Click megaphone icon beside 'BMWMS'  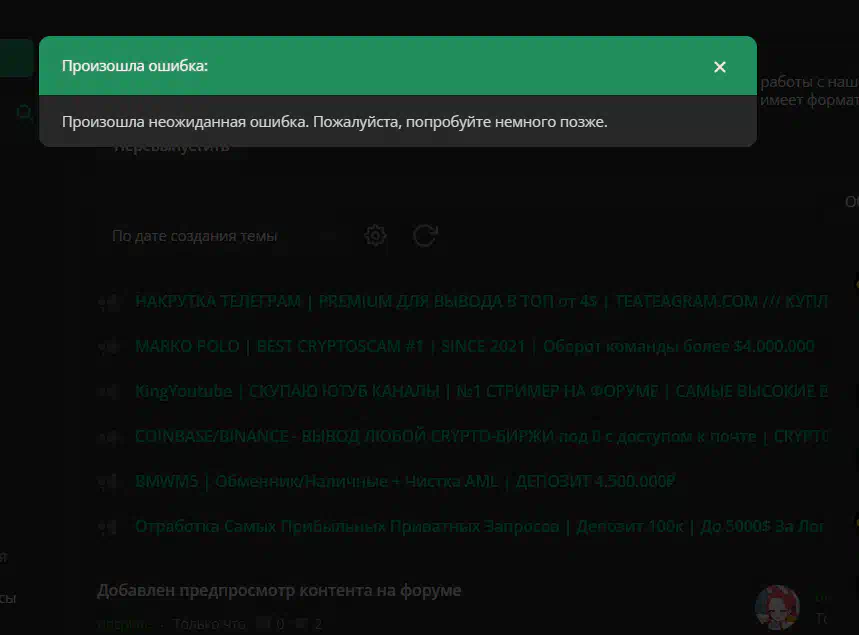click(x=108, y=482)
